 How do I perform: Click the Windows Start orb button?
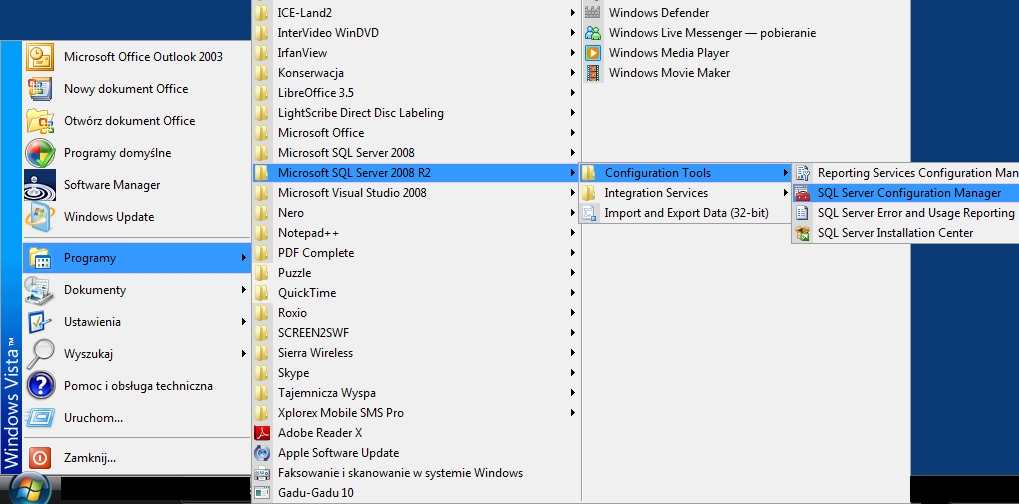click(29, 489)
